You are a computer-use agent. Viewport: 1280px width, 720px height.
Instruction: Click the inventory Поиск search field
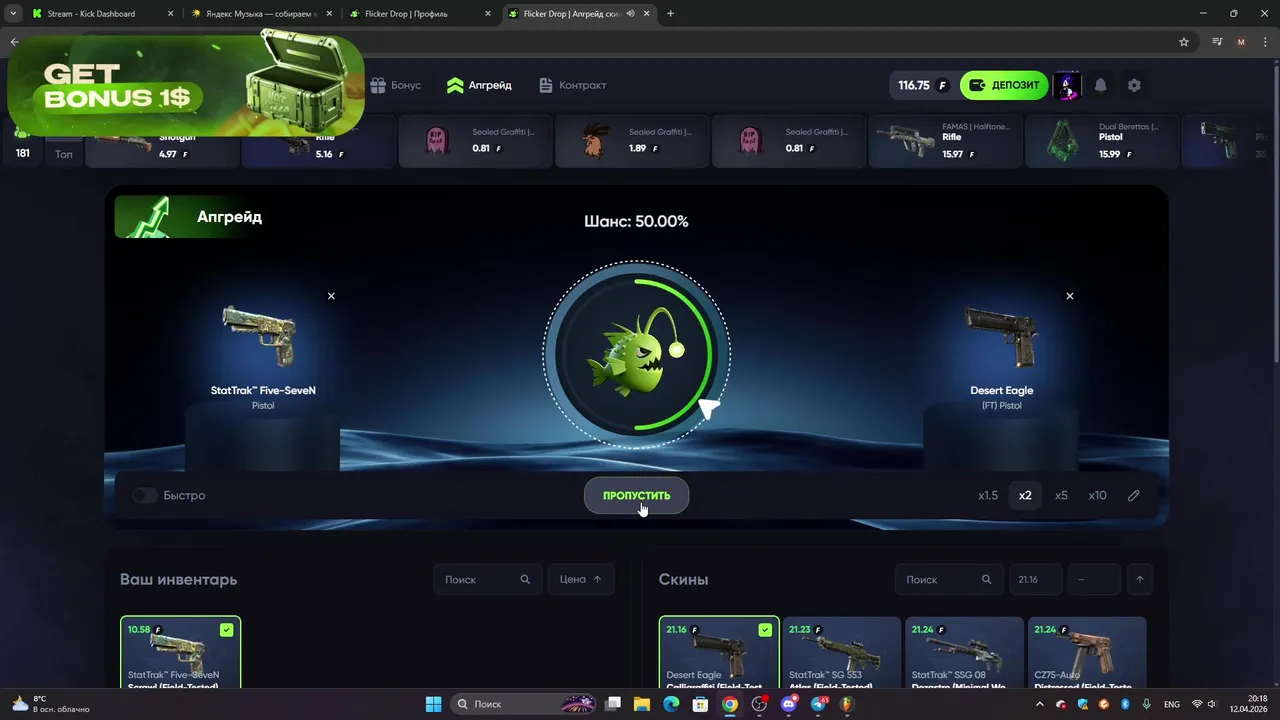487,579
